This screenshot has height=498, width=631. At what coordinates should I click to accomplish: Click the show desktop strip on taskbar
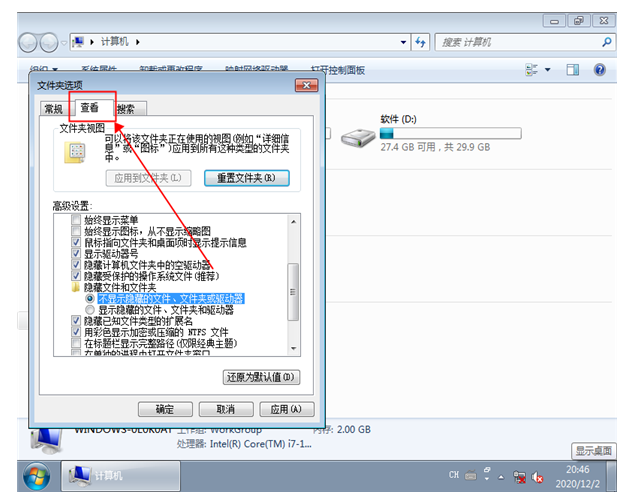pos(612,476)
